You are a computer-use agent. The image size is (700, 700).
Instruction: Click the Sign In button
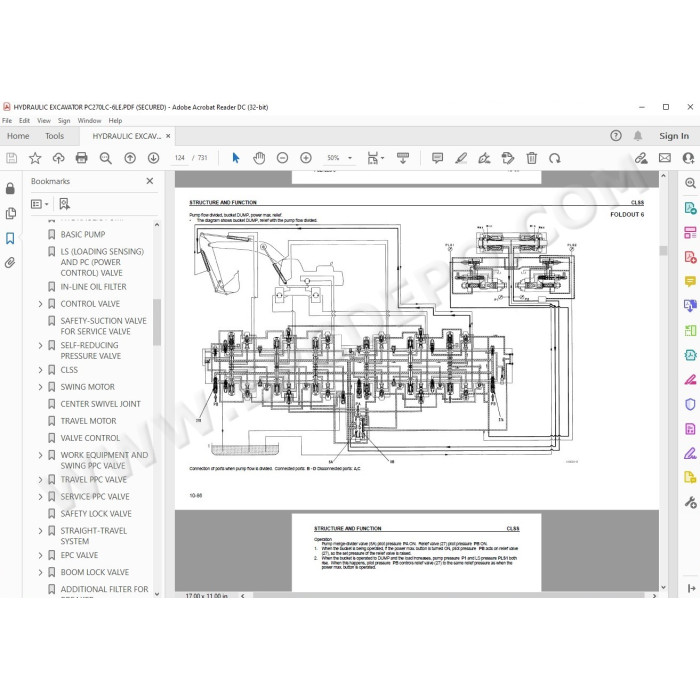pos(674,136)
